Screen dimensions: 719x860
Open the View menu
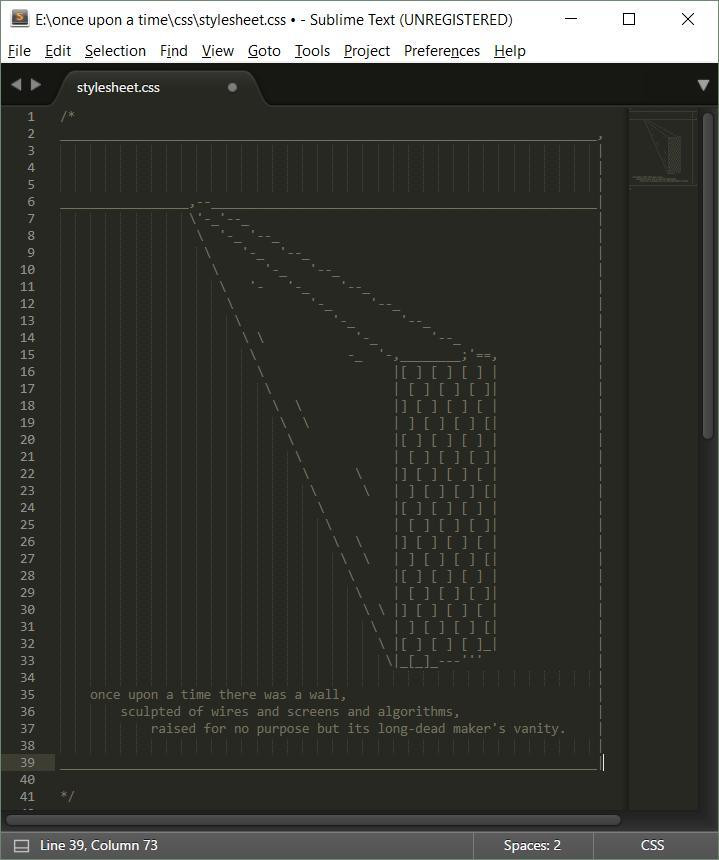[218, 50]
